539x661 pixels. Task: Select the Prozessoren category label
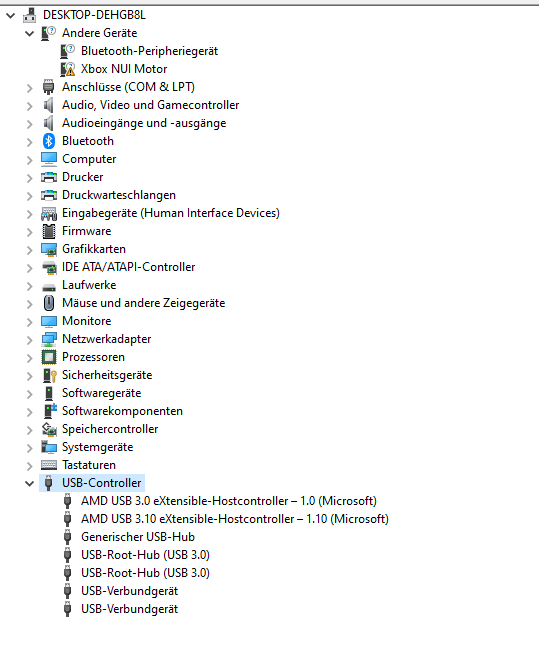(x=94, y=357)
